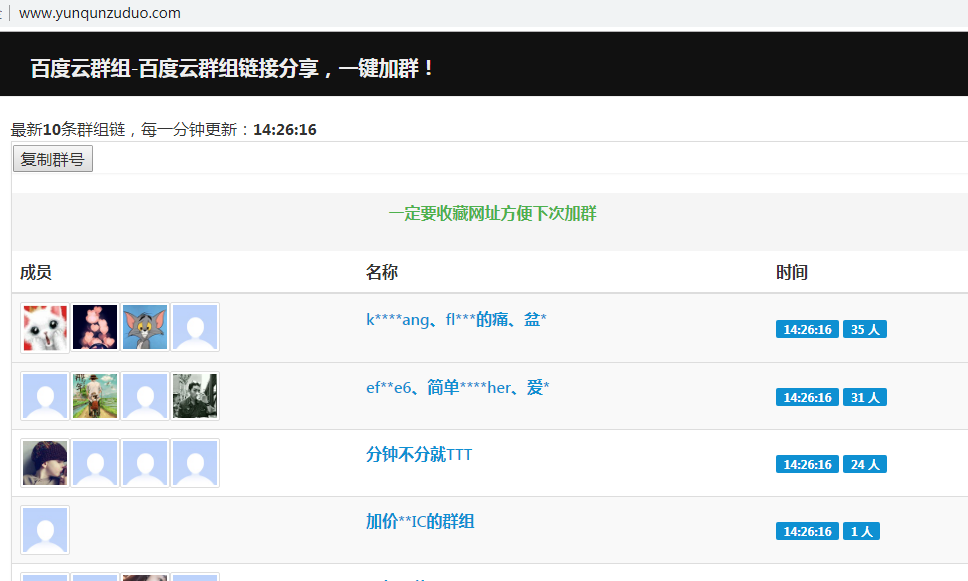Click the lone avatar in 加价**IC的群组 row
The width and height of the screenshot is (968, 581).
click(x=45, y=530)
